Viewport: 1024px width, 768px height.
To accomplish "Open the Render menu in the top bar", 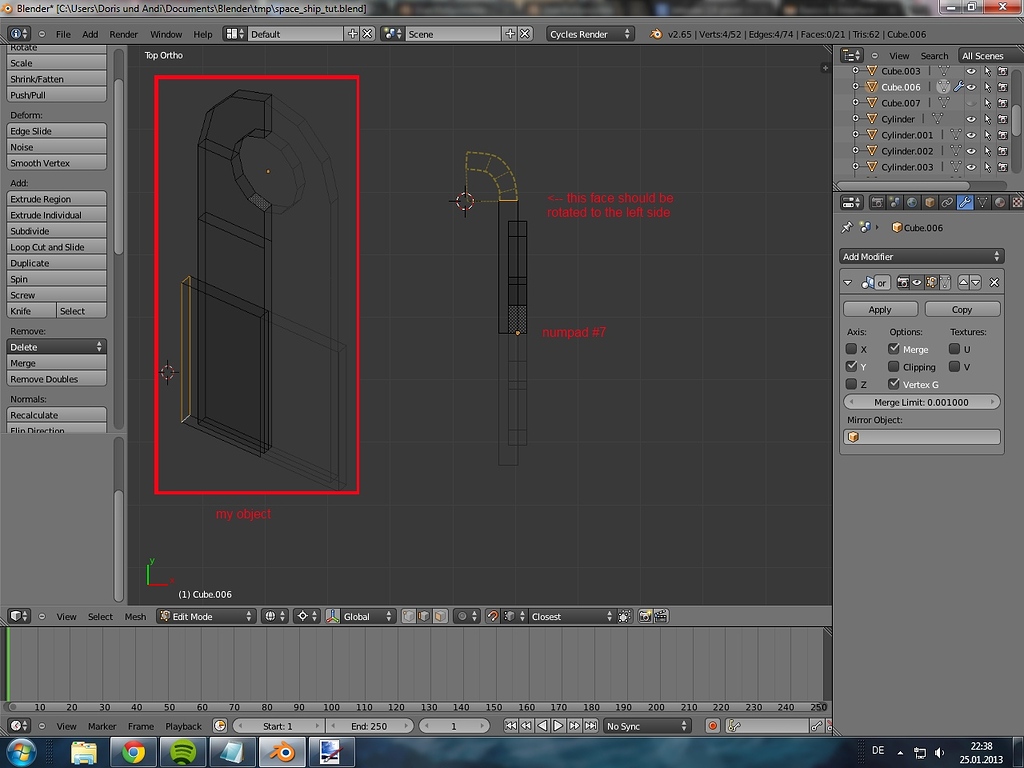I will tap(123, 34).
